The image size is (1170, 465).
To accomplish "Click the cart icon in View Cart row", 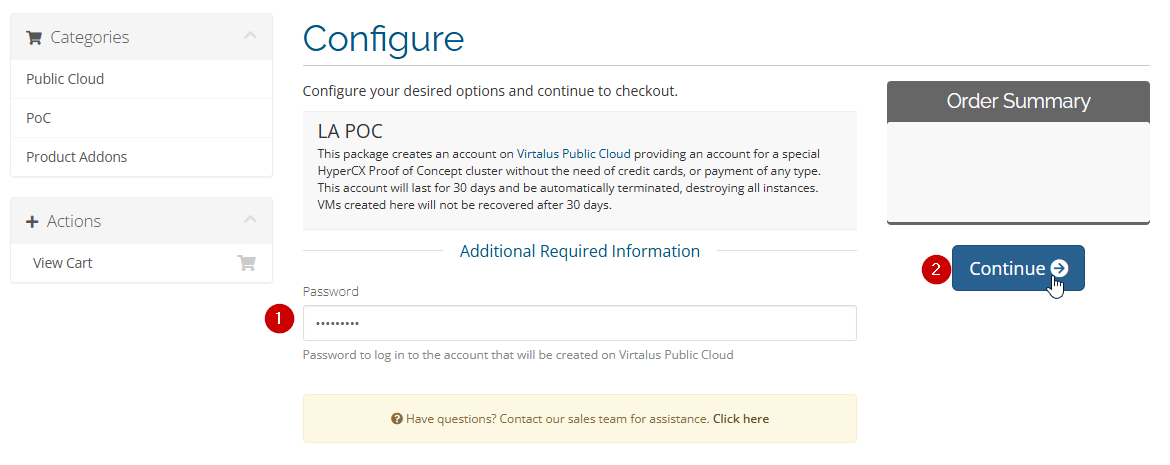I will point(246,263).
